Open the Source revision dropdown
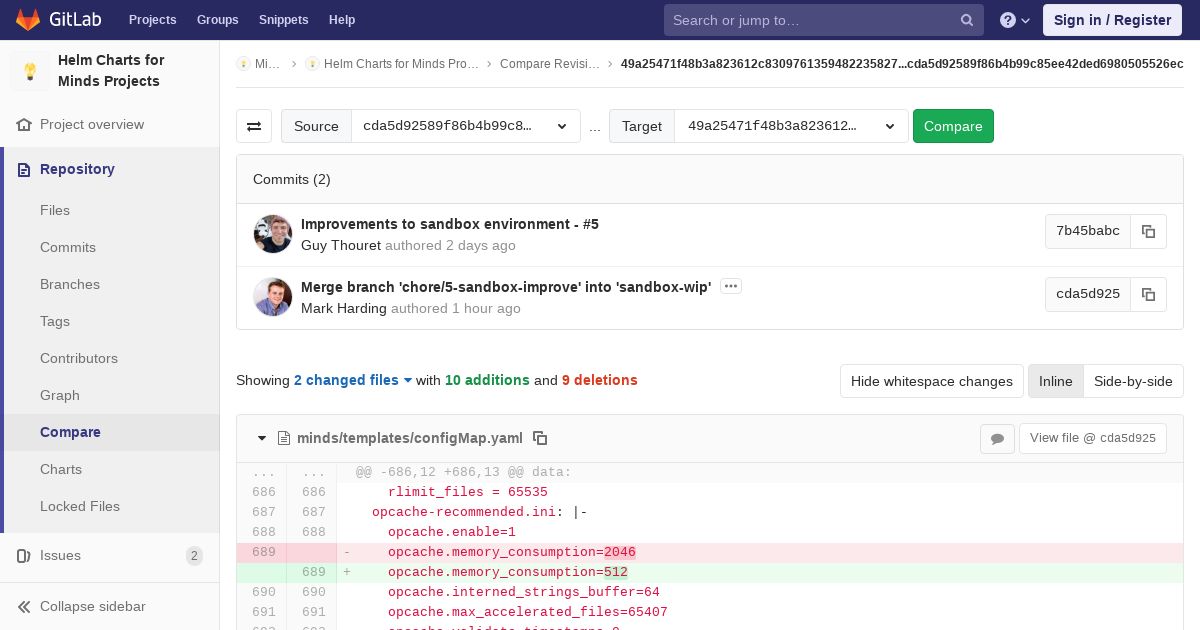This screenshot has height=630, width=1200. pos(466,126)
